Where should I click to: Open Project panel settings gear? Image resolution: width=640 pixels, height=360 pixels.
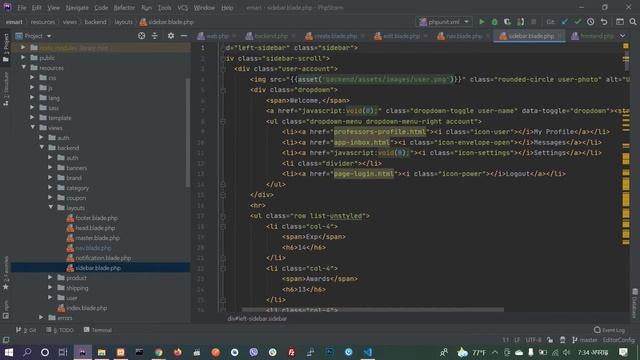pyautogui.click(x=171, y=36)
